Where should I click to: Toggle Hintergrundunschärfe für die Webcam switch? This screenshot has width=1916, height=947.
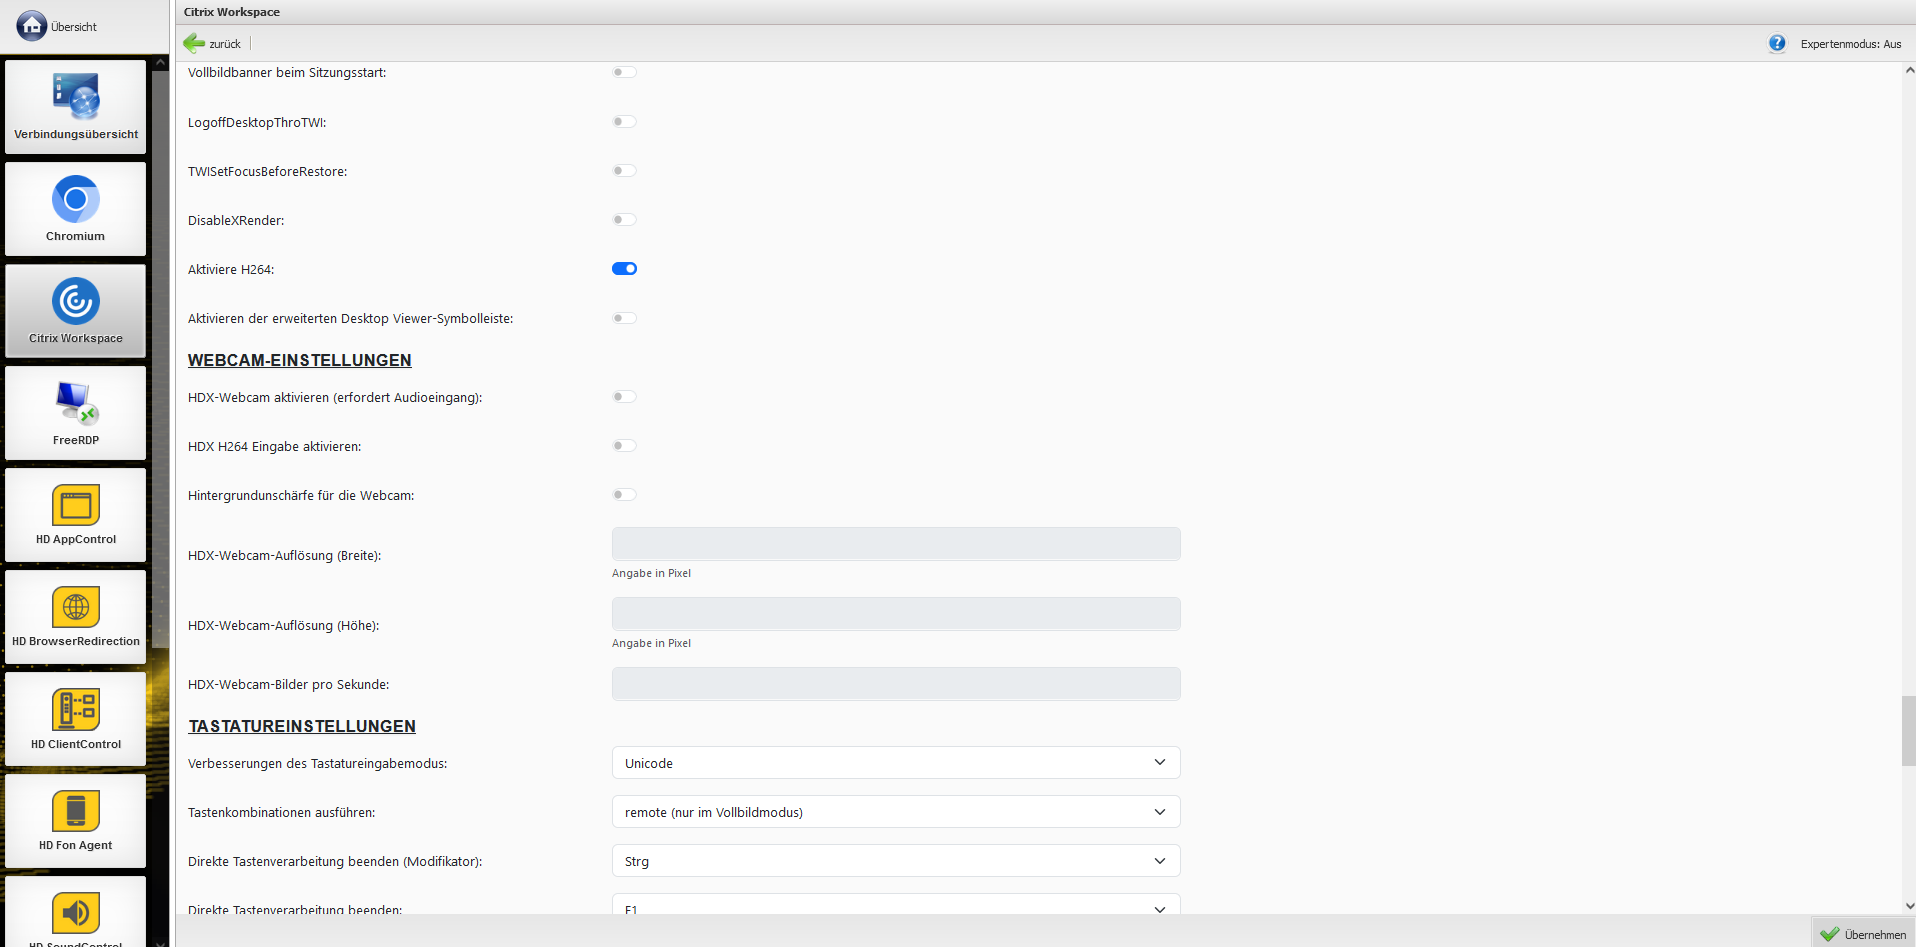point(624,494)
